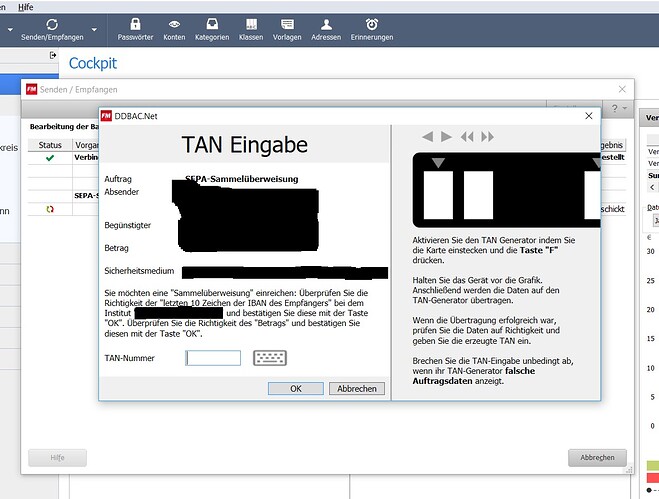This screenshot has height=499, width=659.
Task: Expand the dropdown arrow right of Senden/Empfangen
Action: tap(94, 29)
